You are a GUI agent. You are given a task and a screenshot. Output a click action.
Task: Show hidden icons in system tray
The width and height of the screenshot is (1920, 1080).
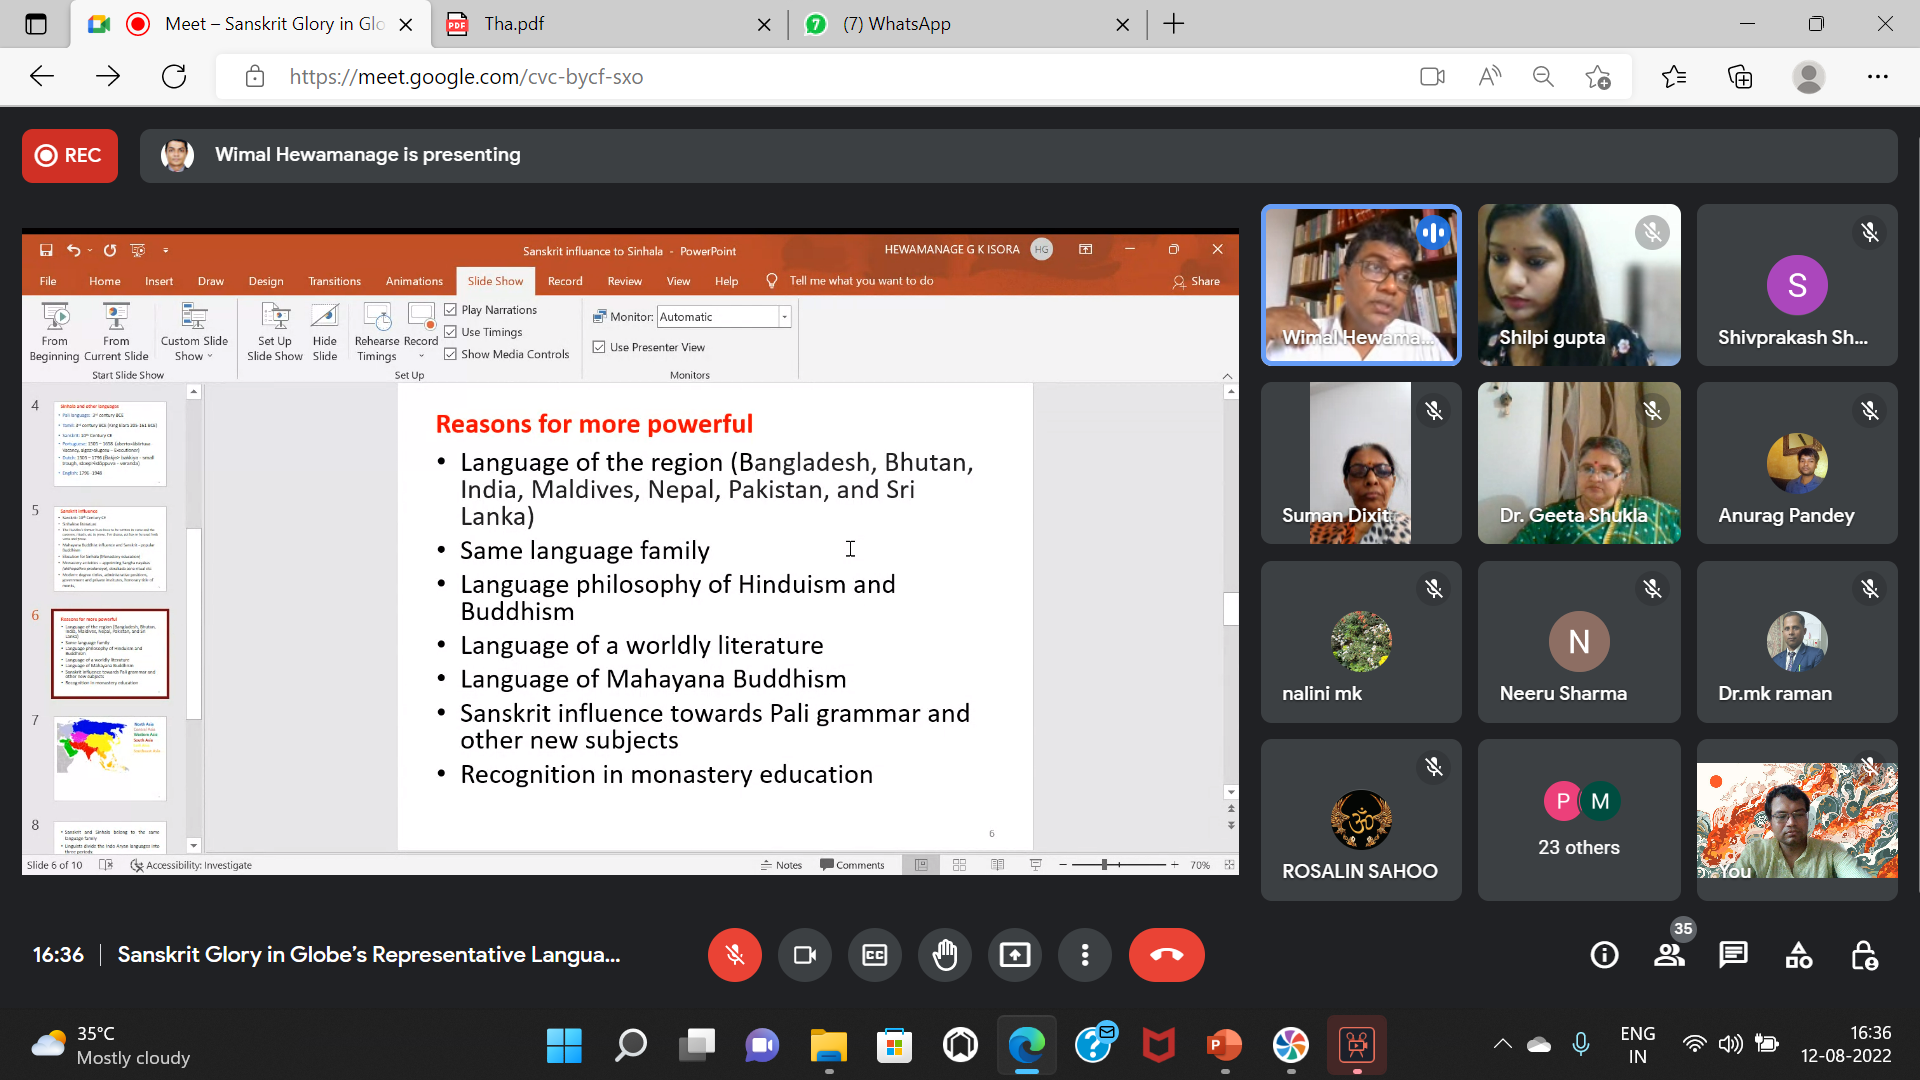[x=1502, y=1044]
